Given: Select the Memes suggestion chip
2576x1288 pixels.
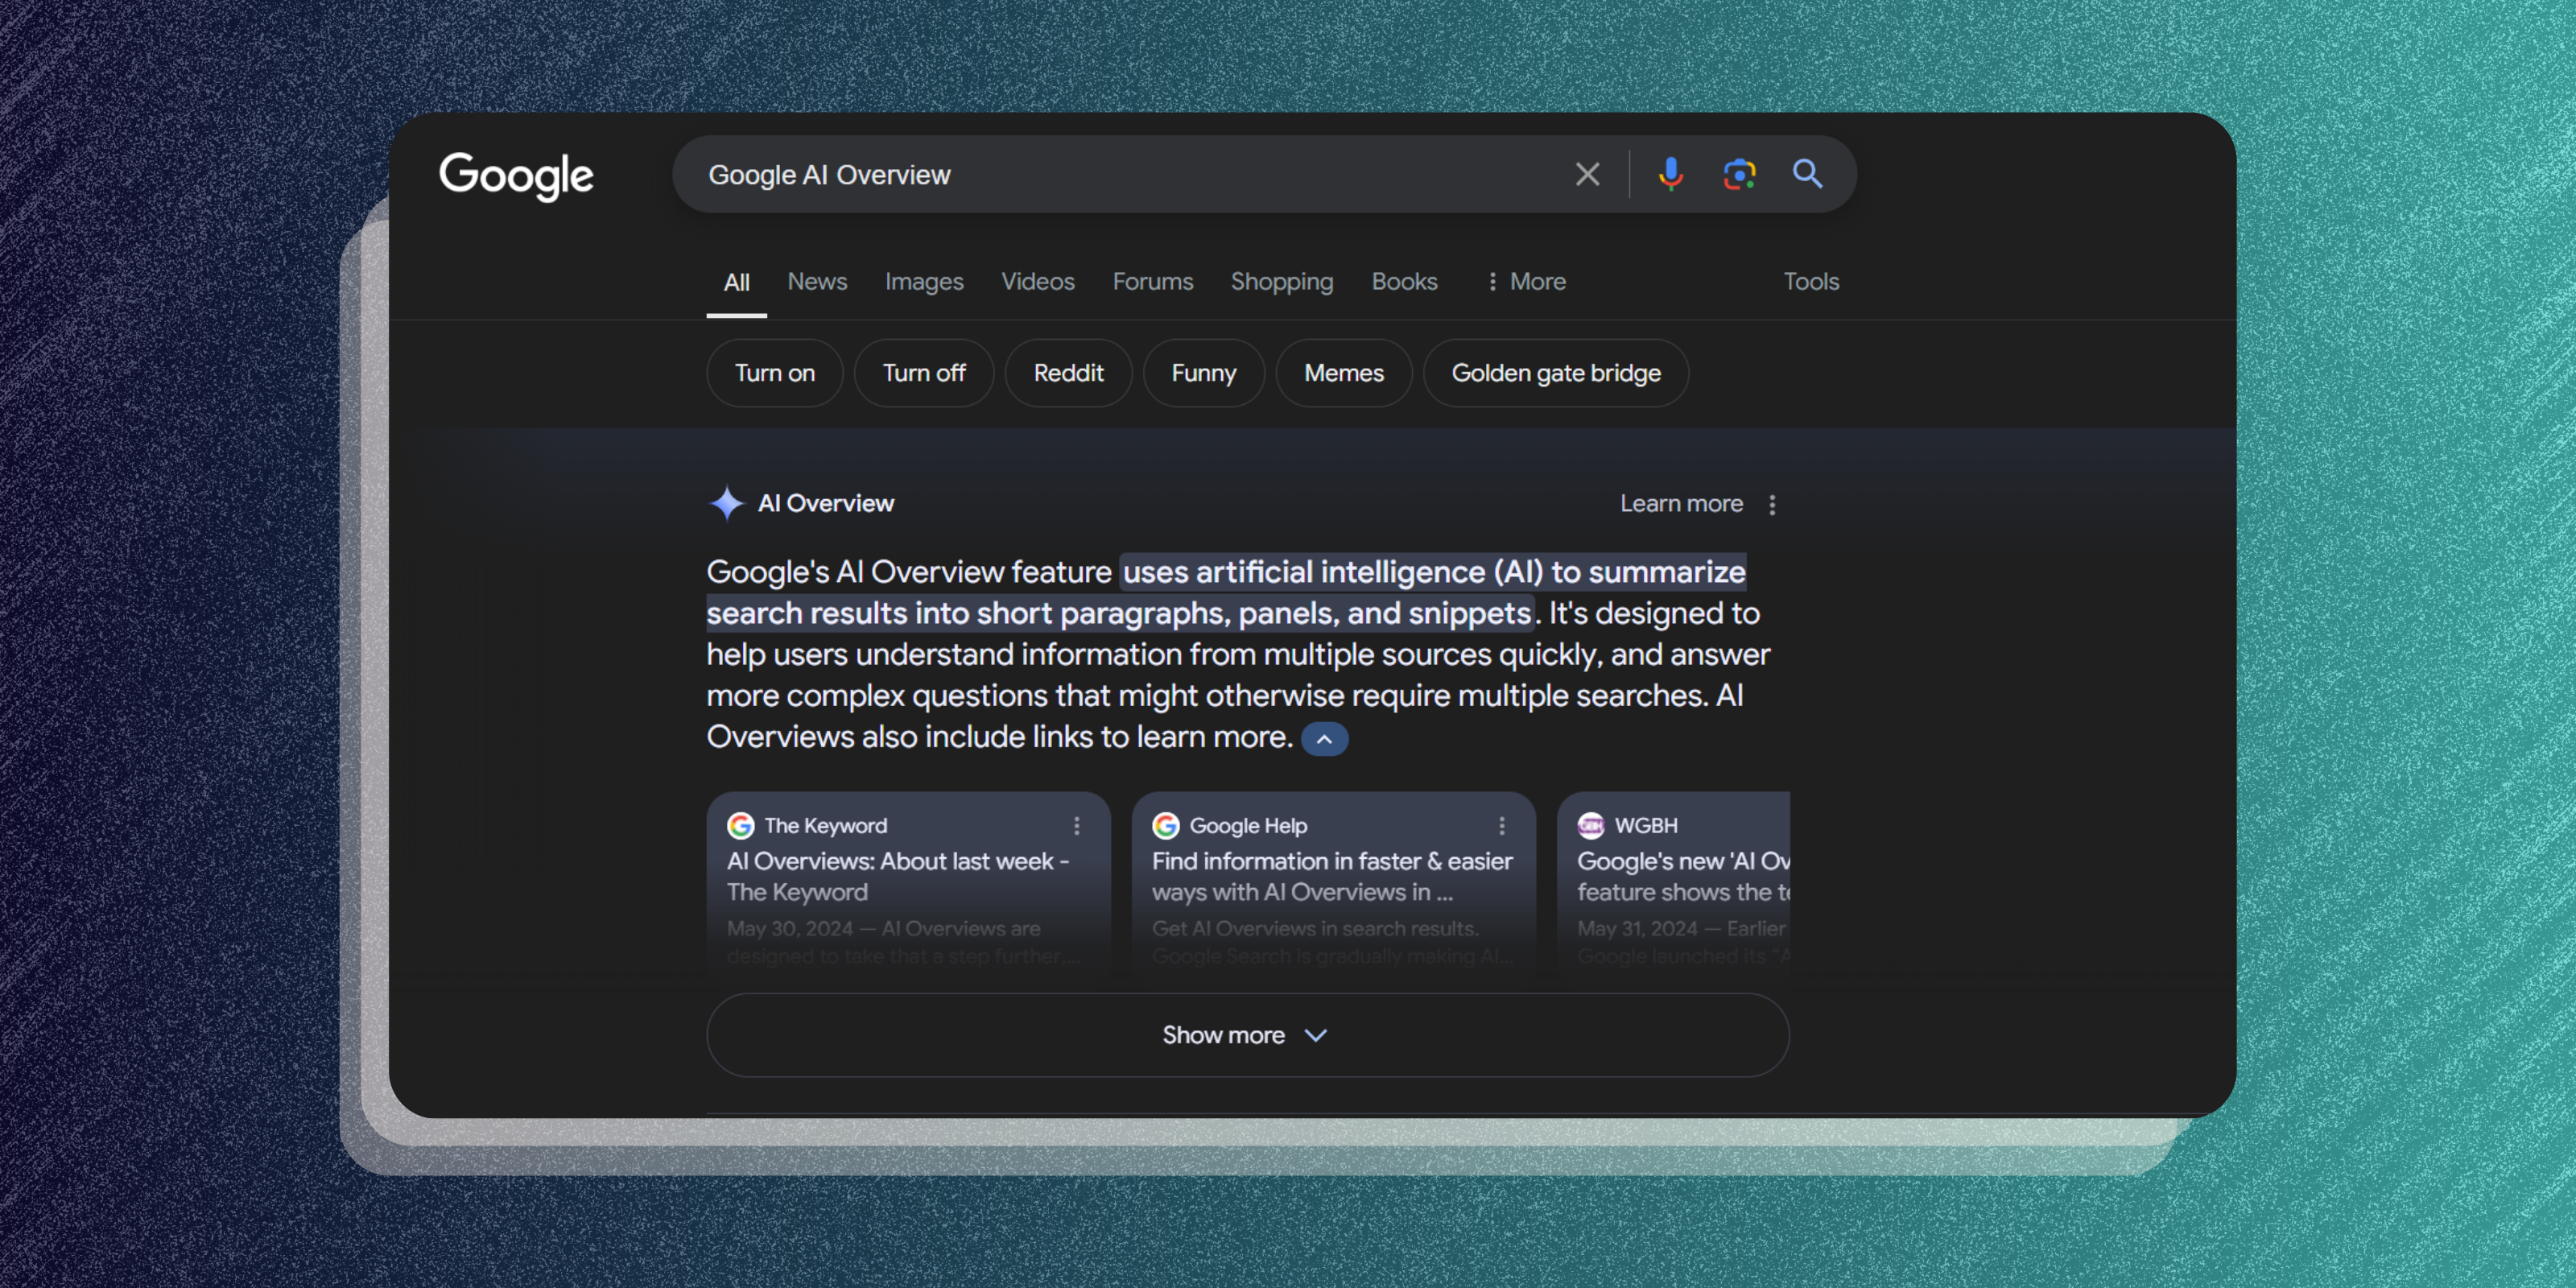Looking at the screenshot, I should (x=1344, y=373).
